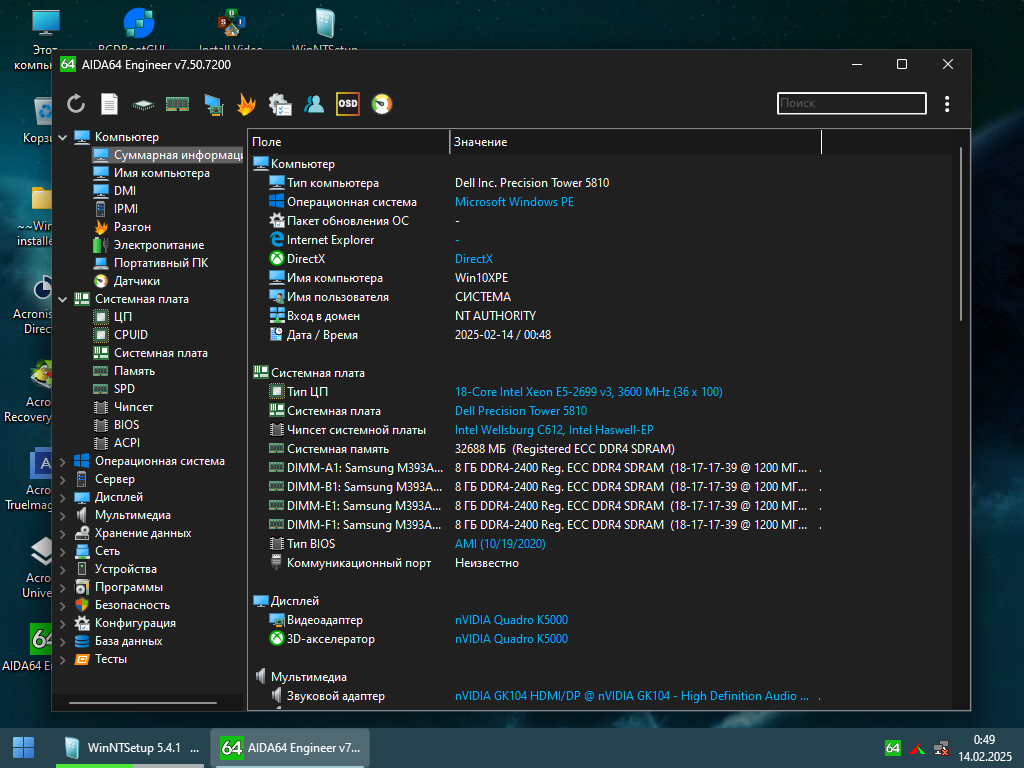Click the Значение column header
Viewport: 1024px width, 768px height.
[x=635, y=142]
